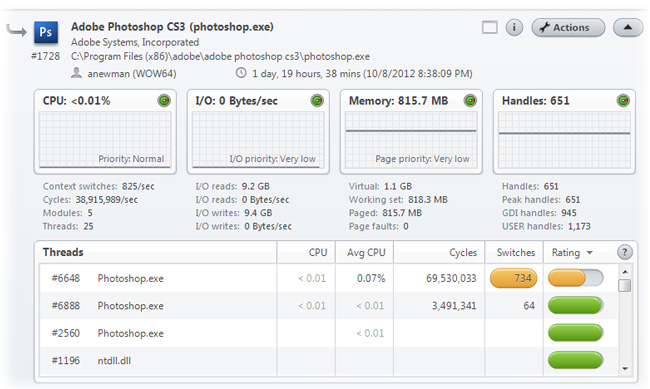Click the photoshop.exe file path text
The height and width of the screenshot is (389, 650).
point(220,56)
